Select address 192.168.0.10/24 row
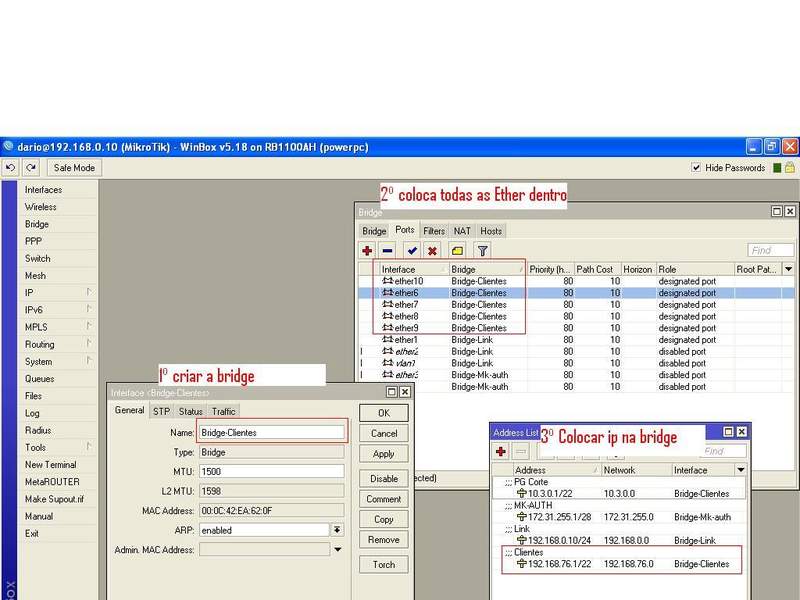The height and width of the screenshot is (600, 800). (x=619, y=541)
